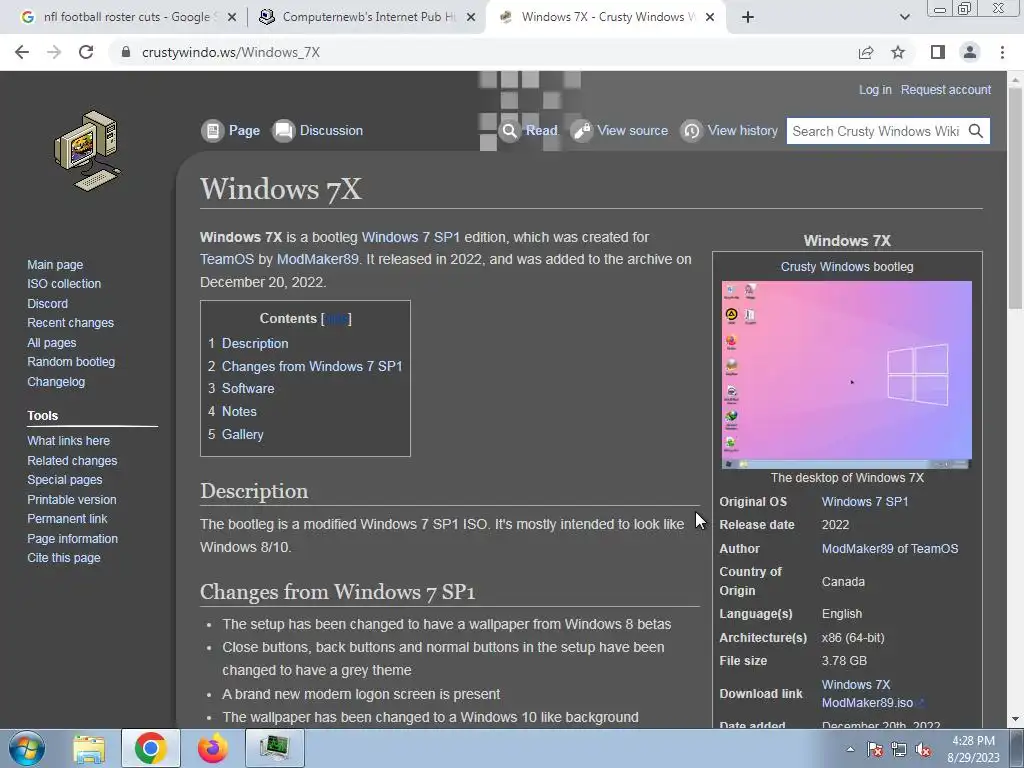Click the padlock site info icon
1024x768 pixels.
(126, 52)
